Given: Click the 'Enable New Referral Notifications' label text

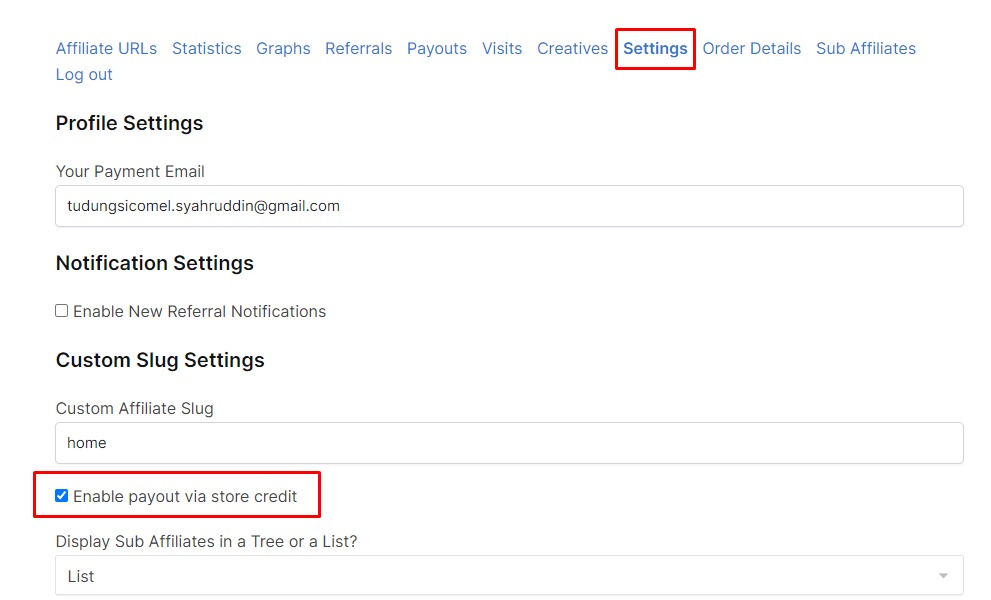Looking at the screenshot, I should pos(199,311).
